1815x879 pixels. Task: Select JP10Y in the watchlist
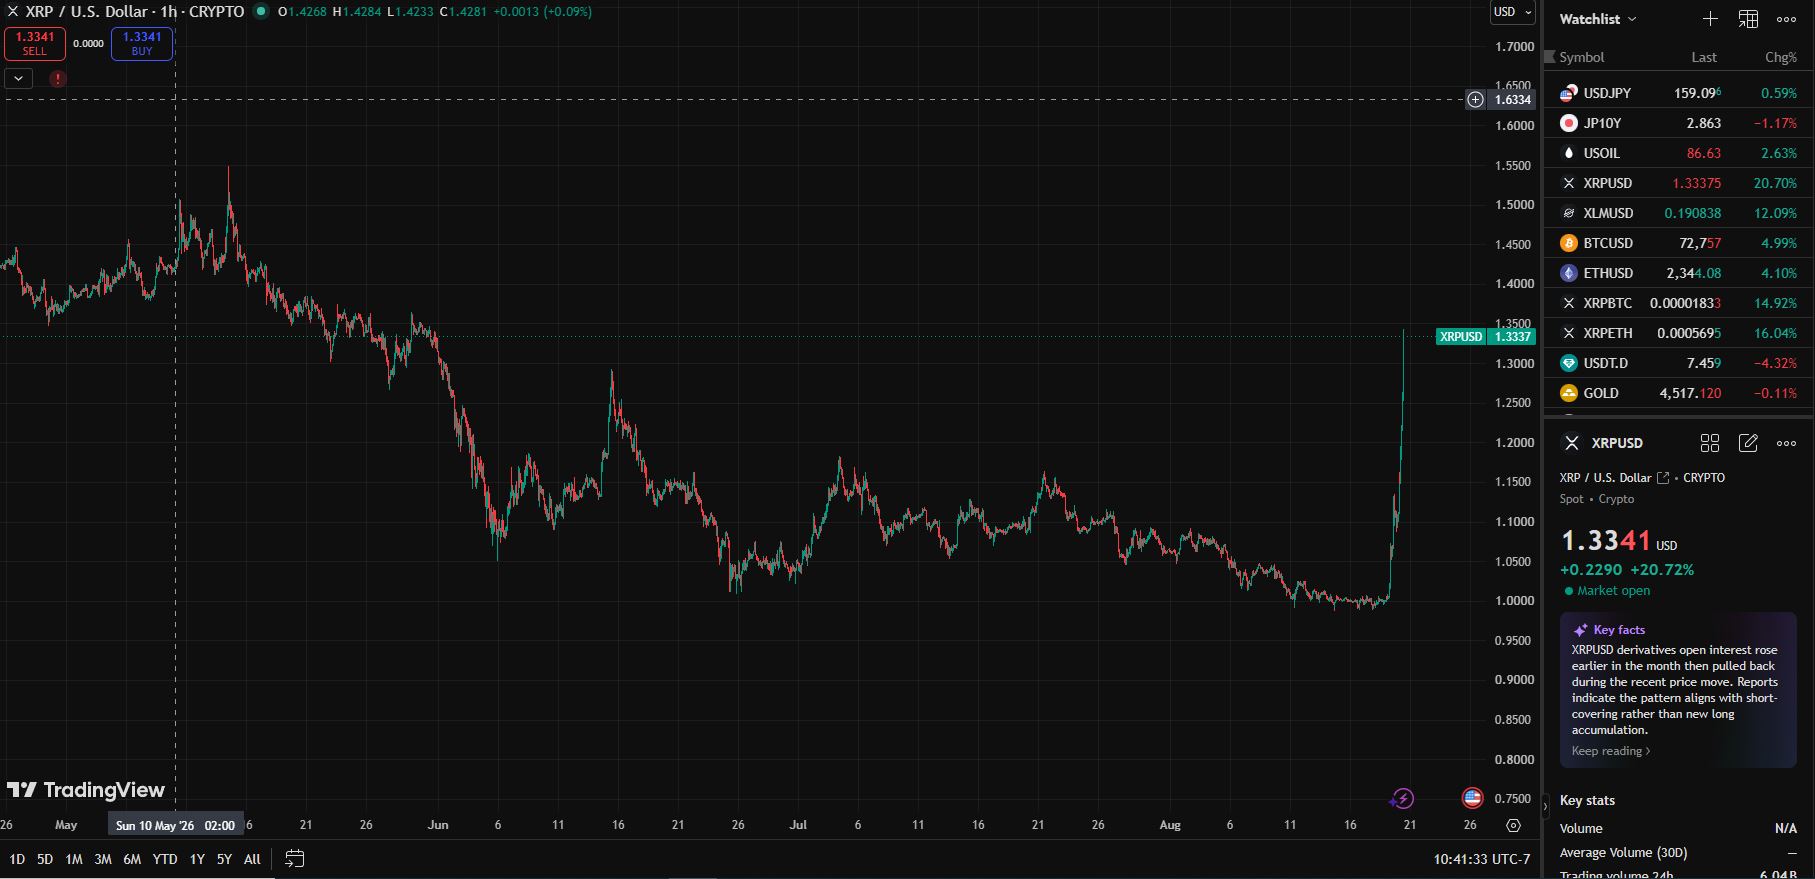[1679, 123]
